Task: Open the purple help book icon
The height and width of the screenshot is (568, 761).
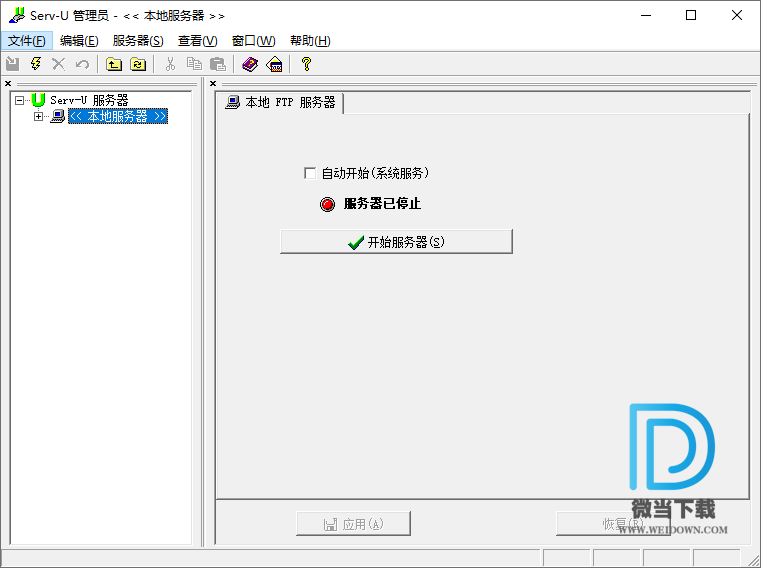Action: 250,64
